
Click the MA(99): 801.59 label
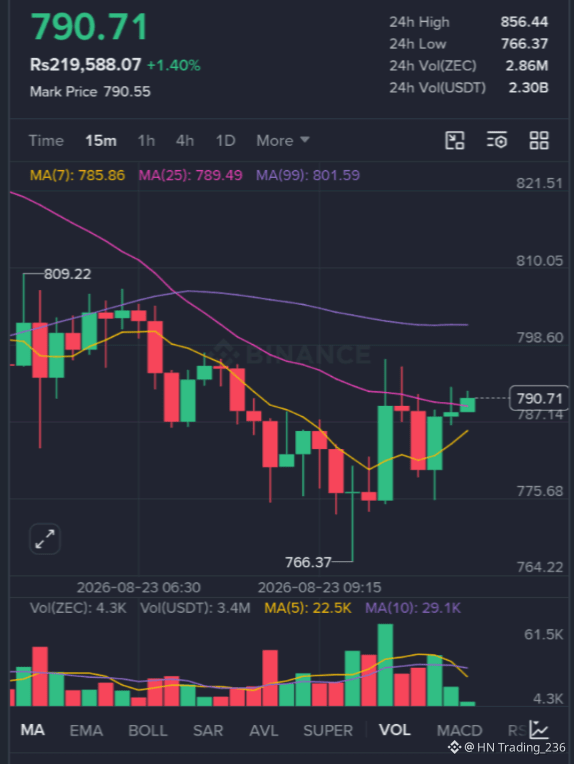[308, 175]
